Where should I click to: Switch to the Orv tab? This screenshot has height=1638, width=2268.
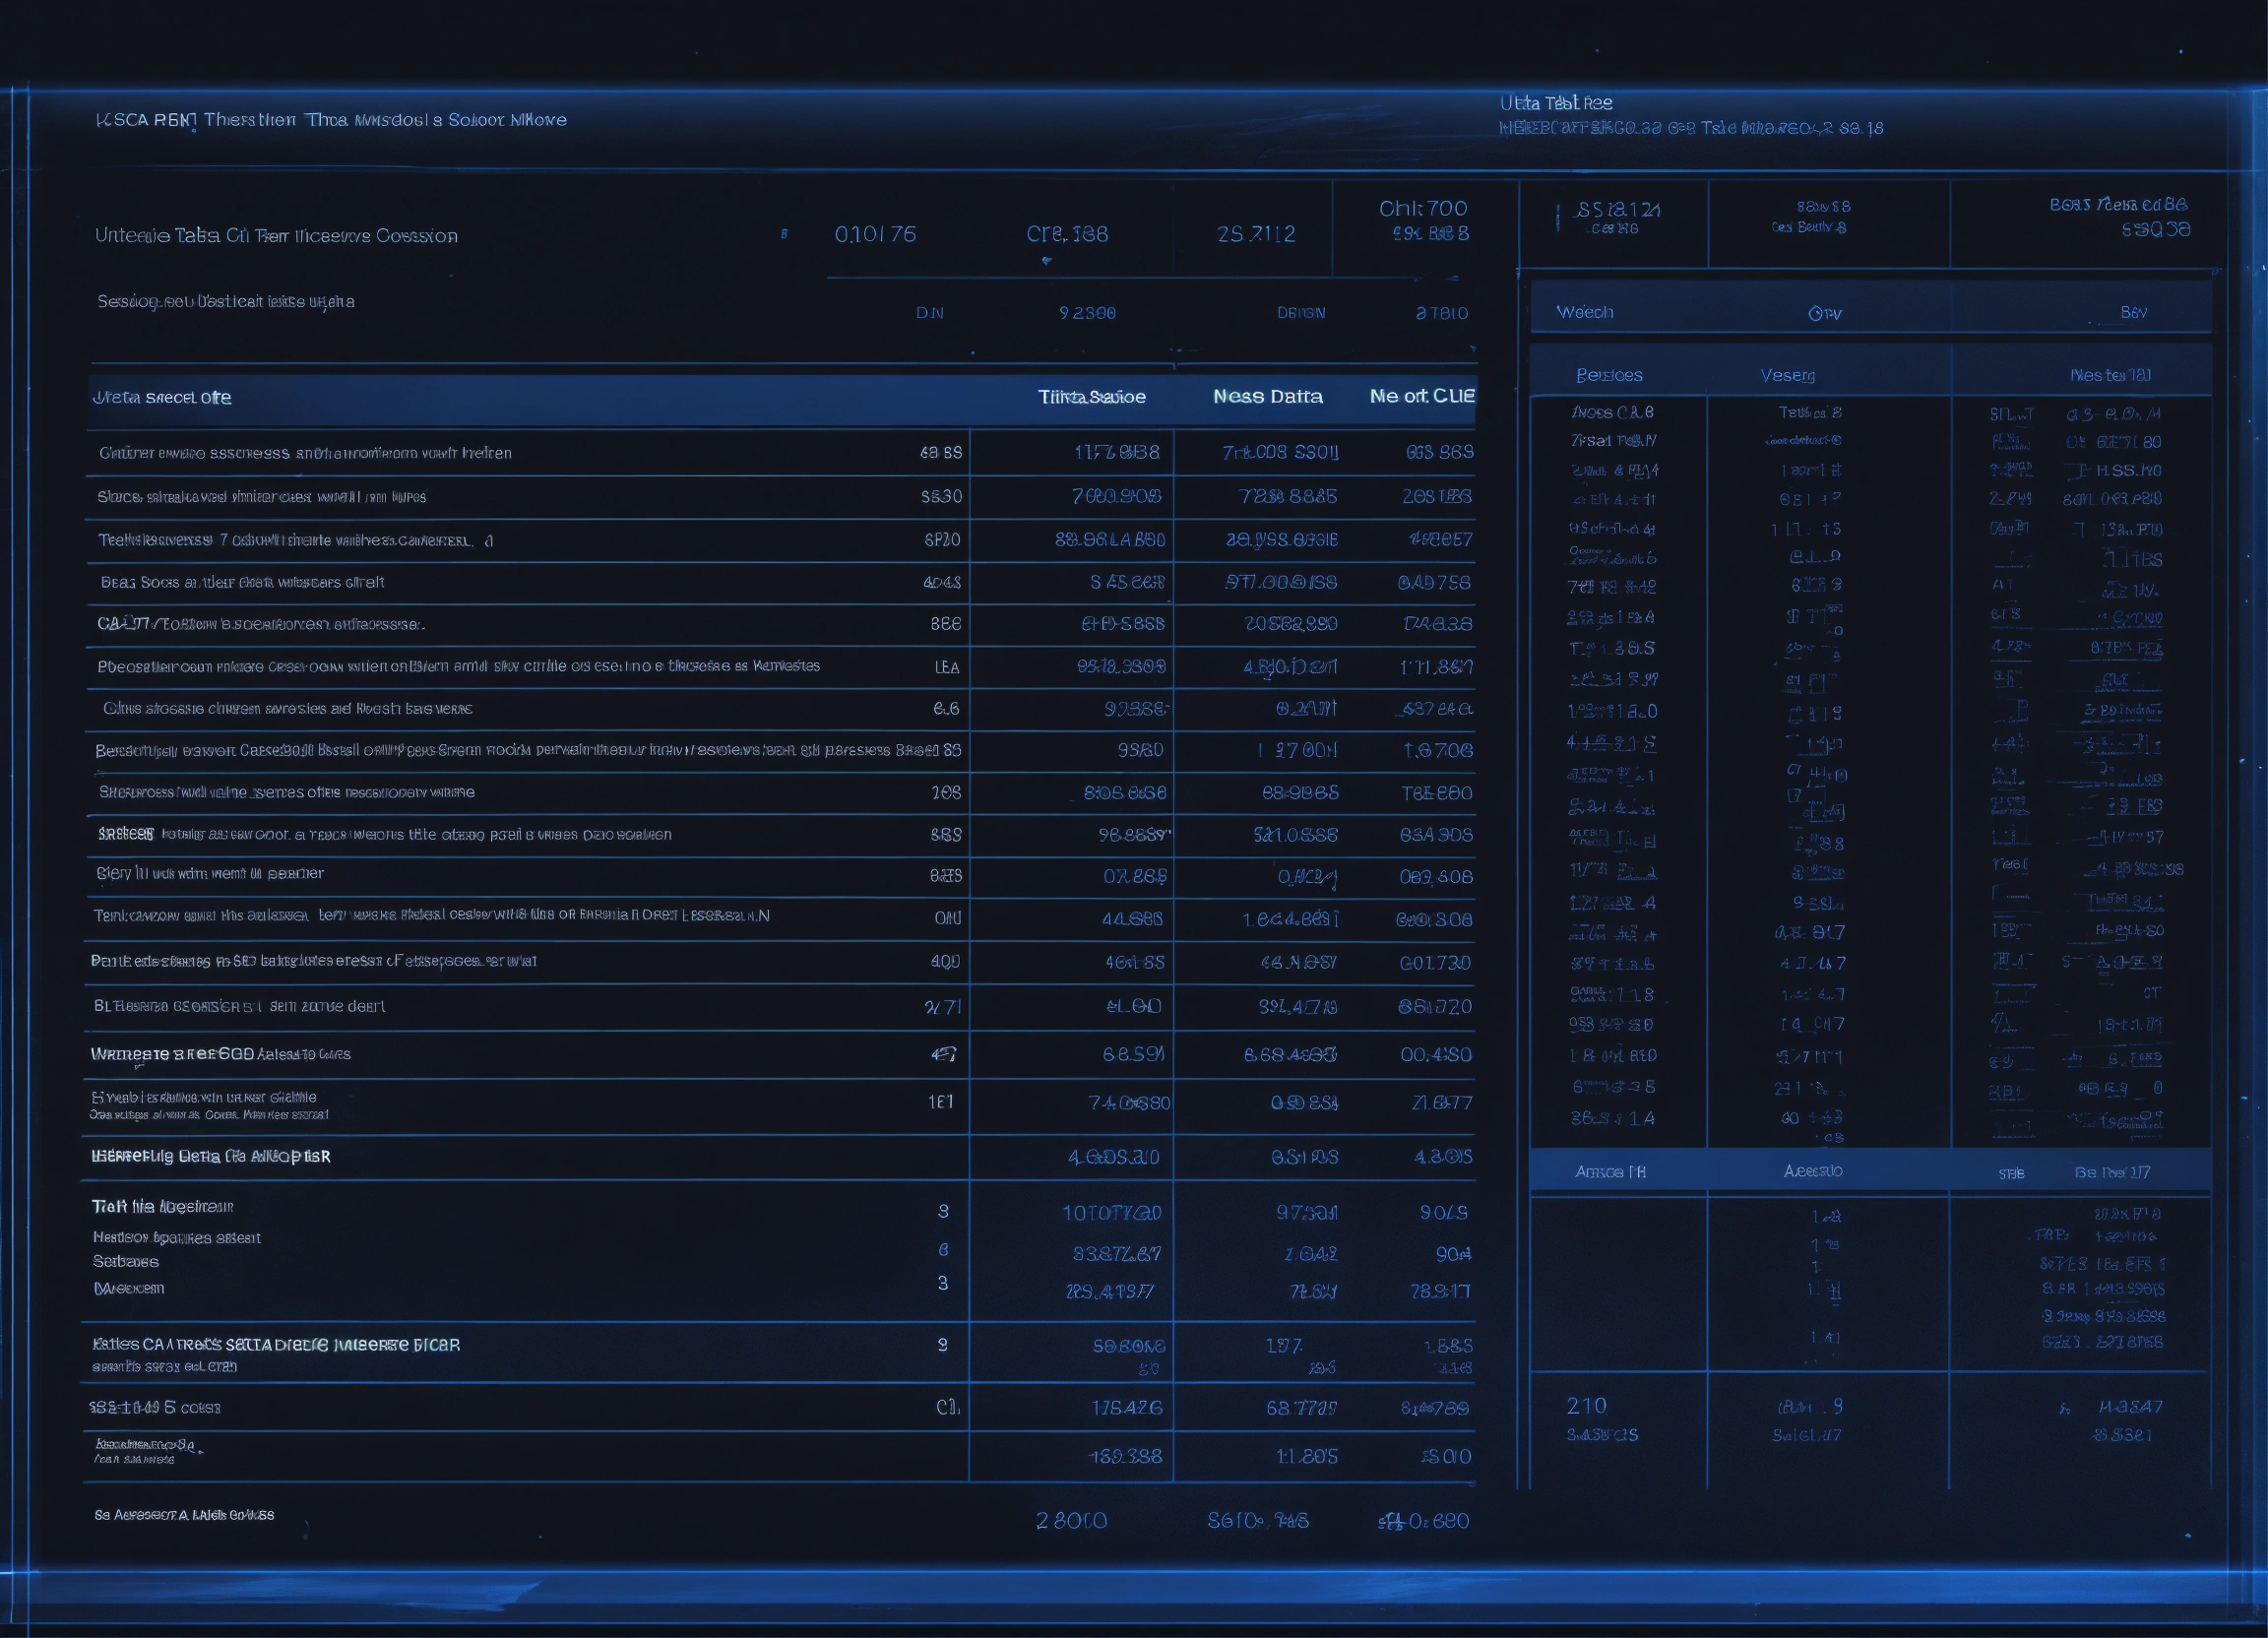(x=1824, y=314)
